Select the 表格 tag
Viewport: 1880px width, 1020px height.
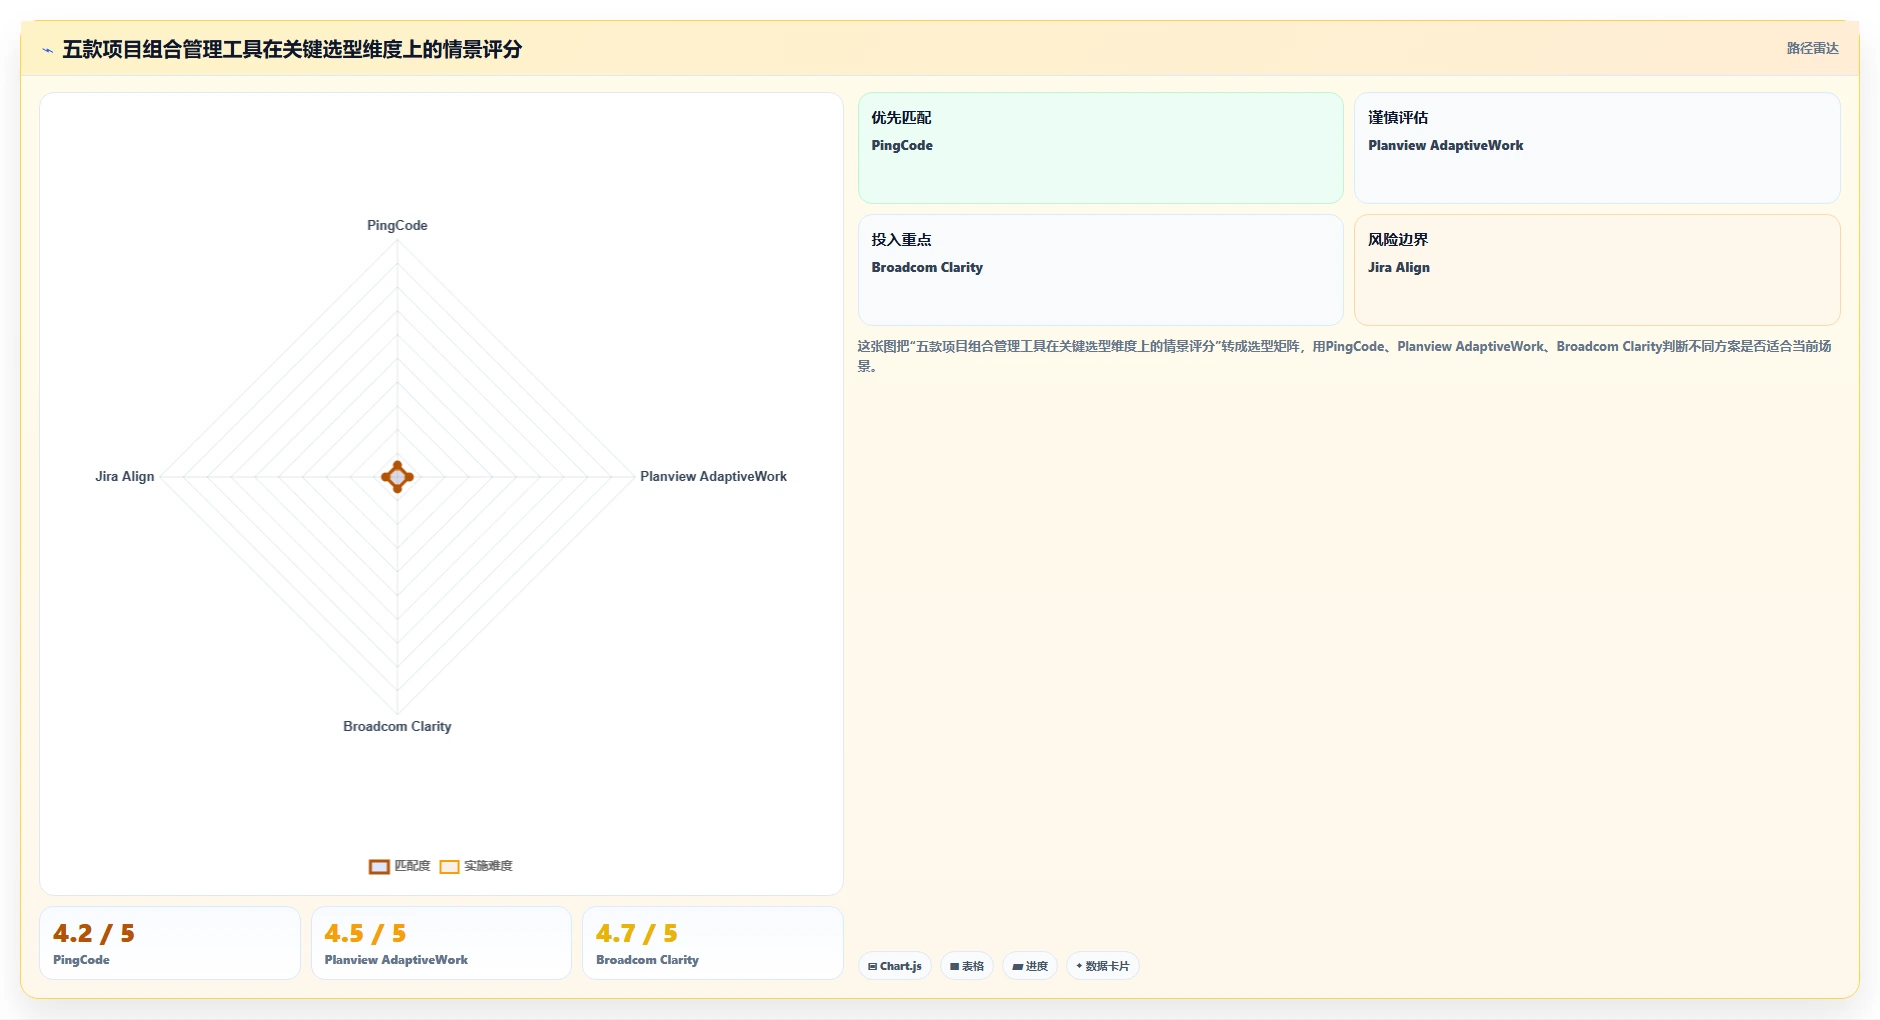click(967, 966)
